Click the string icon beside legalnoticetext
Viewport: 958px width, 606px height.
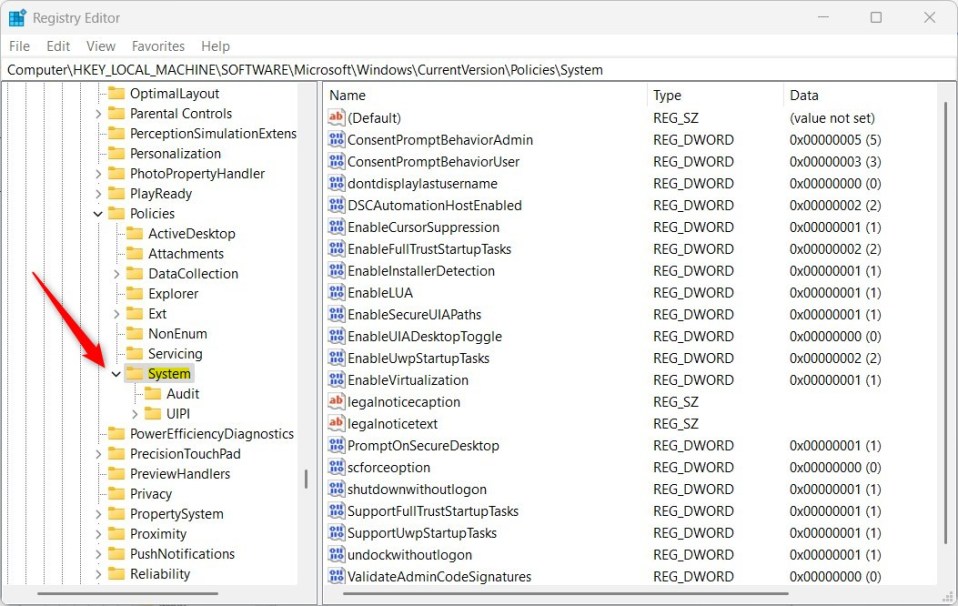click(337, 423)
